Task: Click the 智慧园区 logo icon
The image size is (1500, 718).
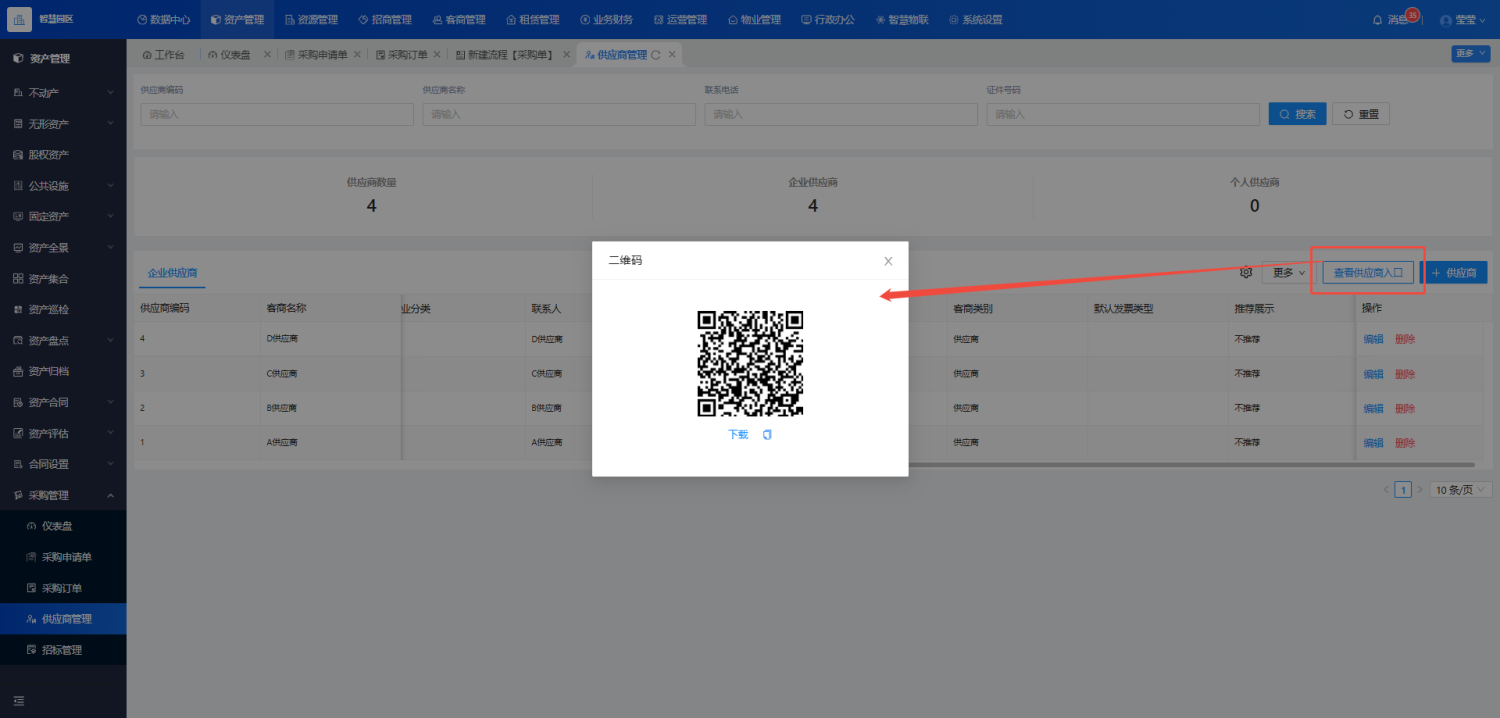Action: [x=20, y=19]
